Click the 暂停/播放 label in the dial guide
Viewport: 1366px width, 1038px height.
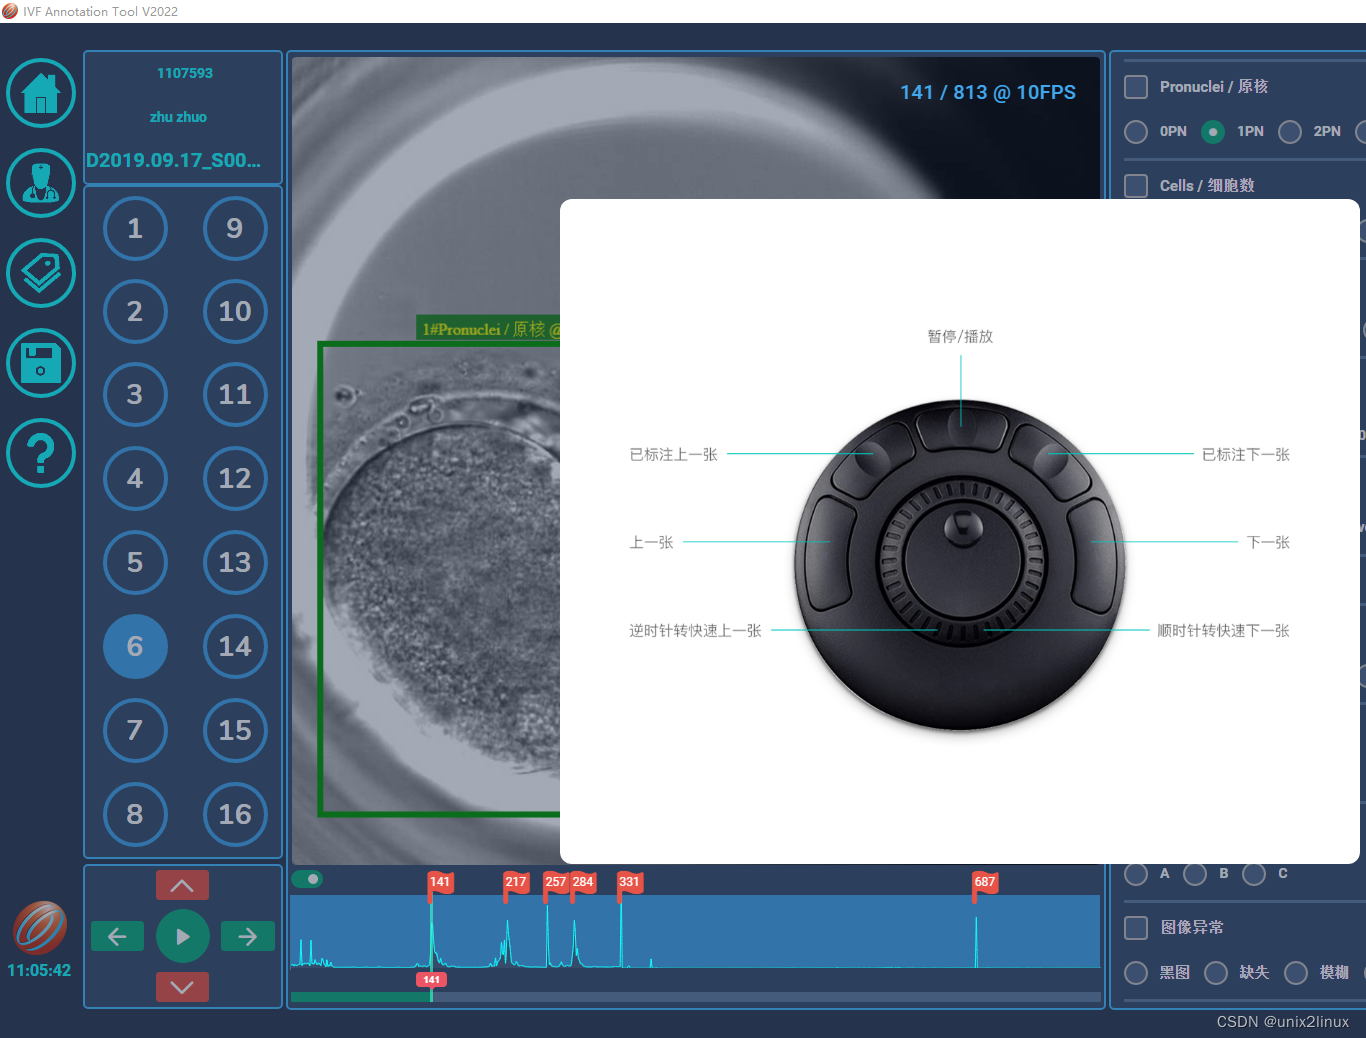click(960, 336)
